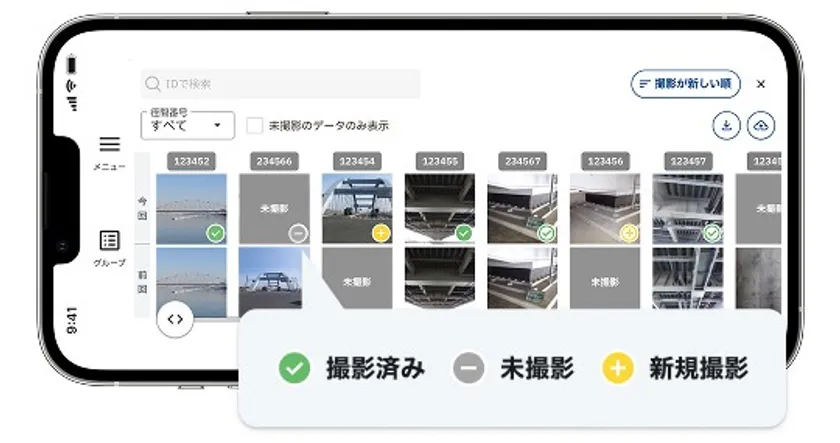Open current photo thumbnail for 123456
Image resolution: width=840 pixels, height=443 pixels.
tap(605, 209)
